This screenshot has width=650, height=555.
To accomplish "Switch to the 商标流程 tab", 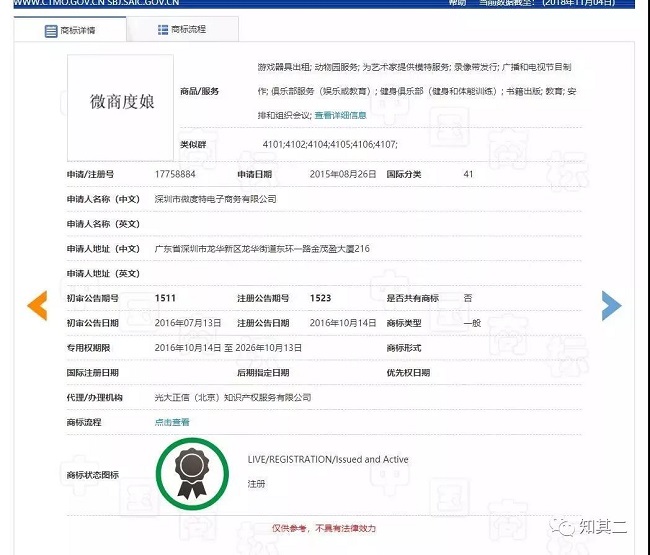I will point(182,30).
